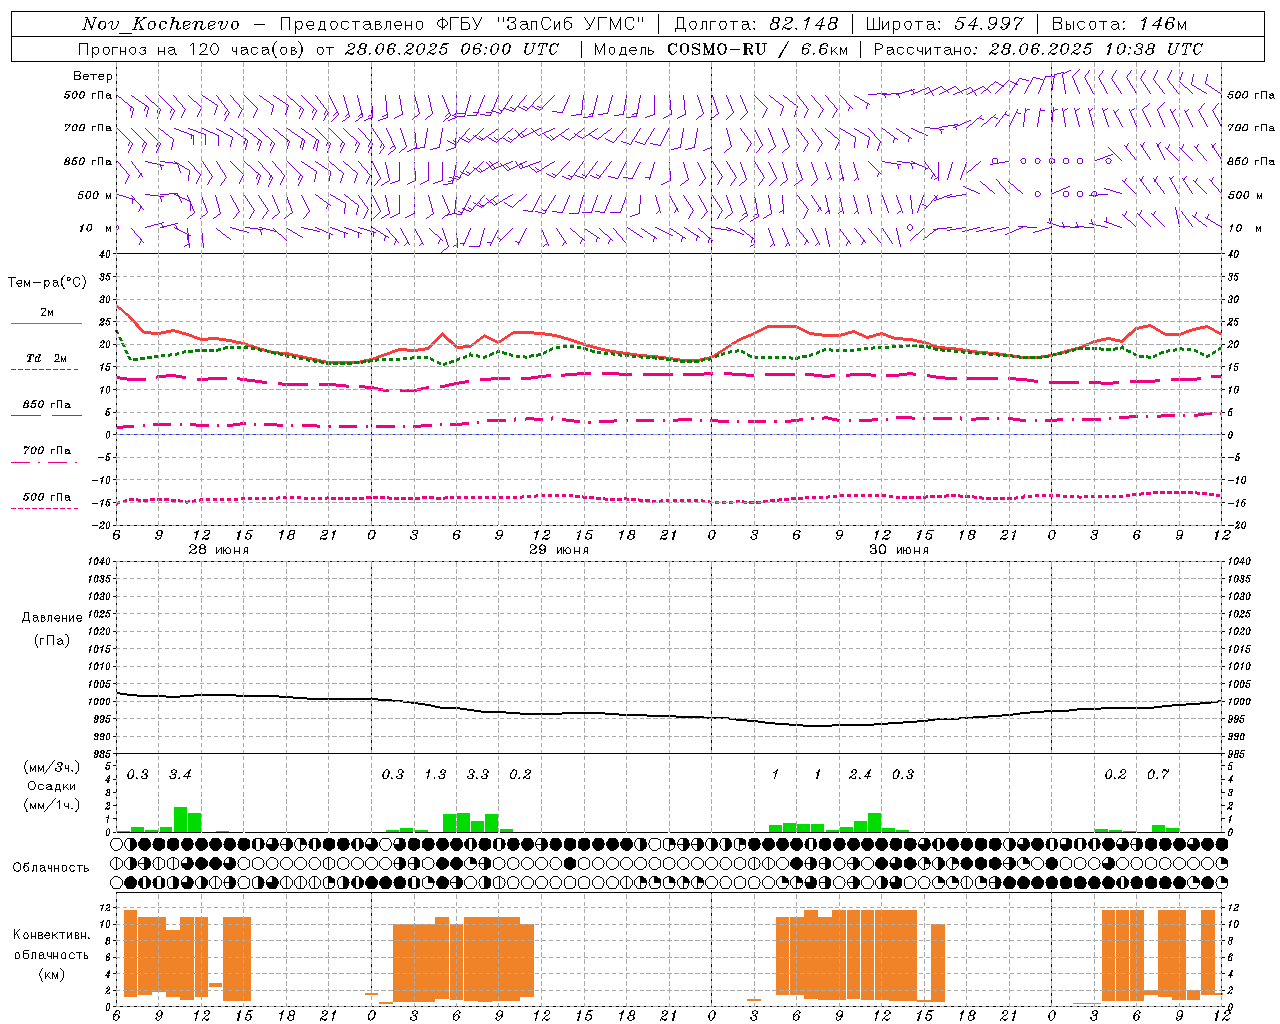Click 'Прогноз на 120 часа(ов)' text
The height and width of the screenshot is (1024, 1280).
[192, 49]
